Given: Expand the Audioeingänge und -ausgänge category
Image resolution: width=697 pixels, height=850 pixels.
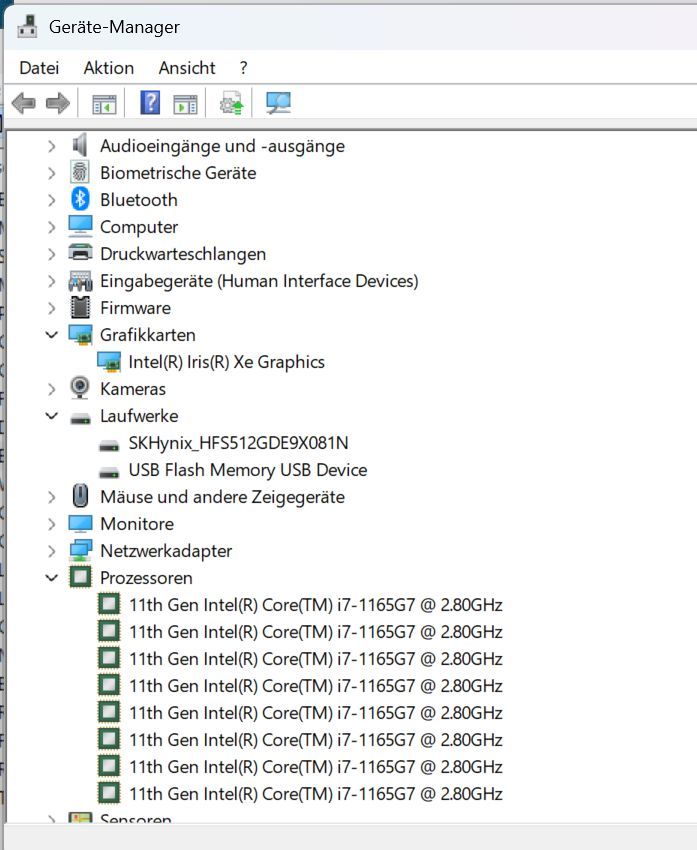Looking at the screenshot, I should (52, 146).
